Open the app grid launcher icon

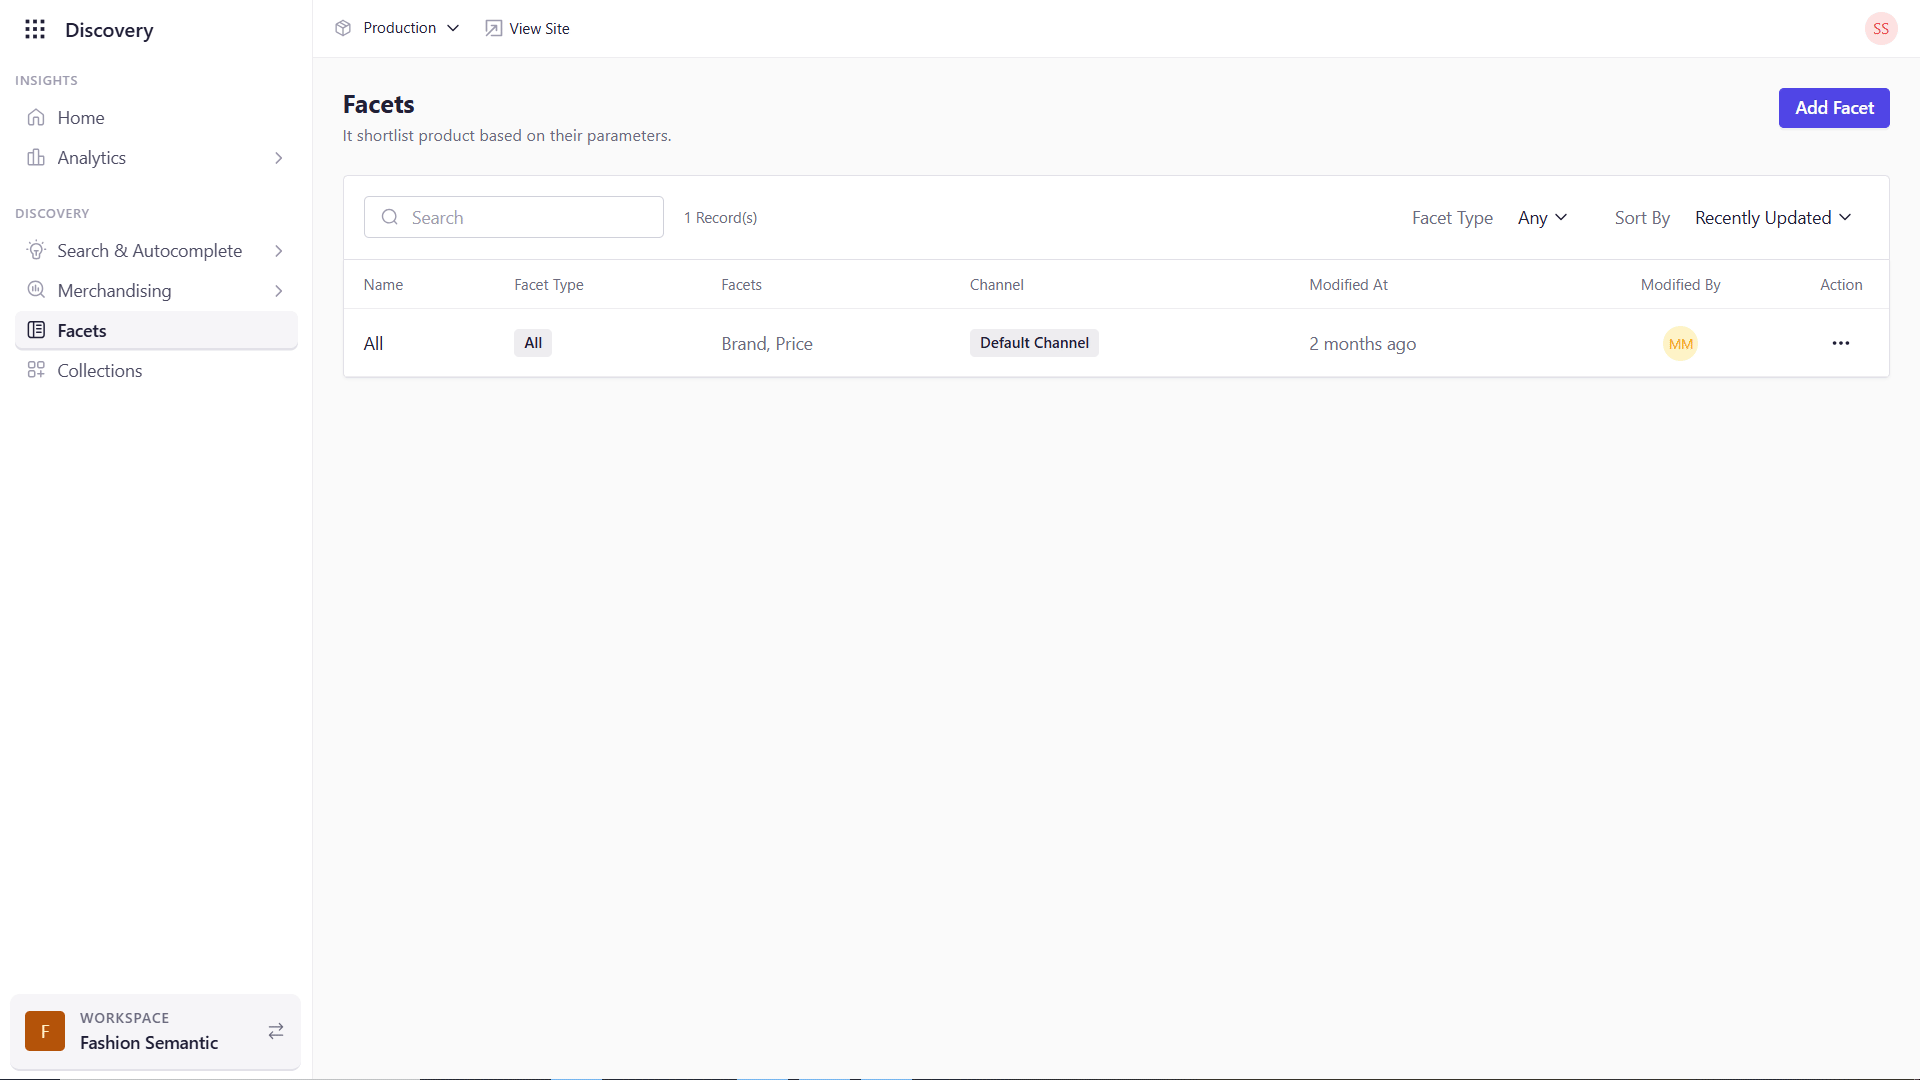35,29
